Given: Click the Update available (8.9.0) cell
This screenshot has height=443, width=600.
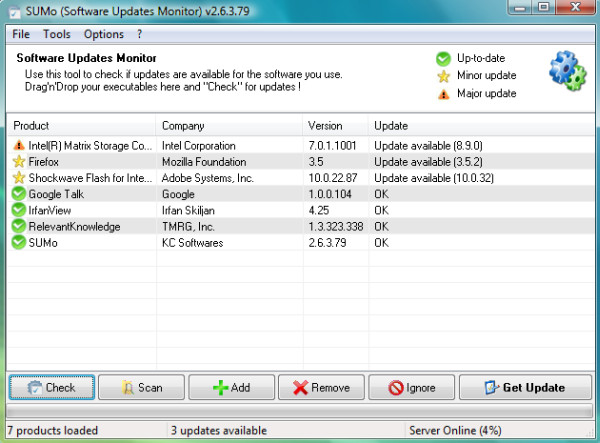Looking at the screenshot, I should (x=428, y=145).
